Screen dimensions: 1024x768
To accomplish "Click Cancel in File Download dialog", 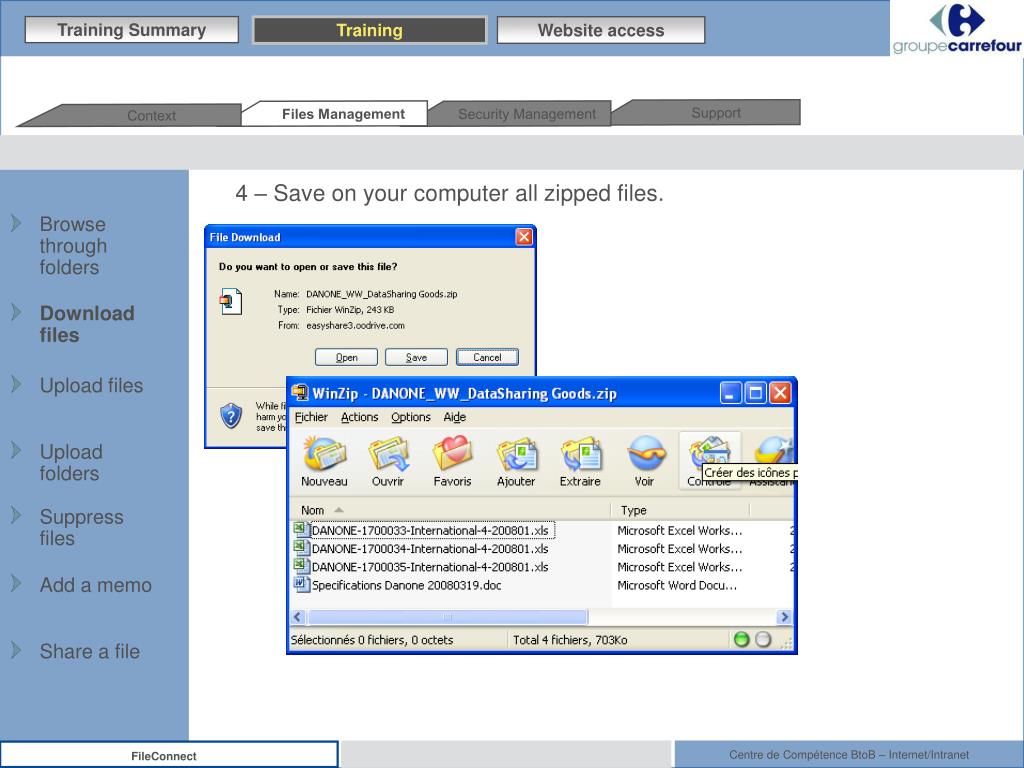I will [487, 357].
